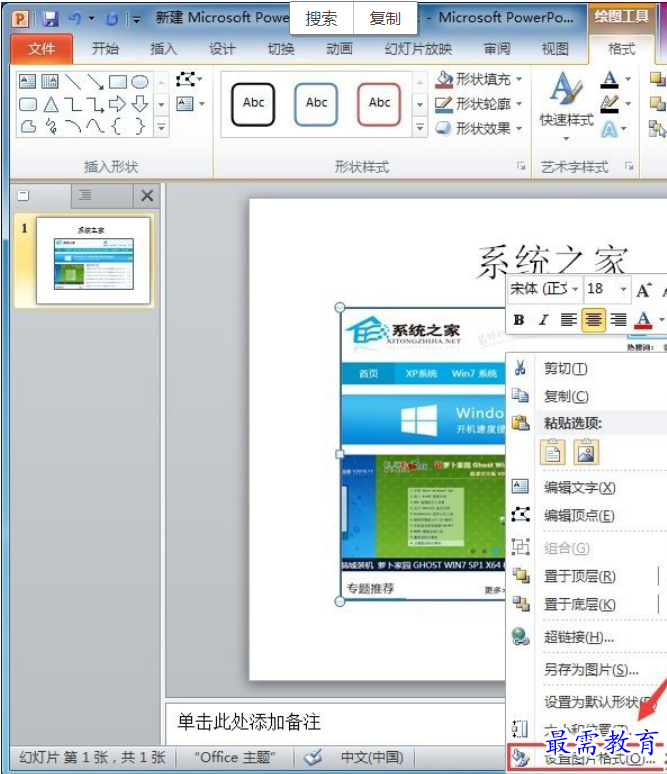Viewport: 667px width, 774px height.
Task: Switch to the Format (格式) tab
Action: (x=622, y=49)
